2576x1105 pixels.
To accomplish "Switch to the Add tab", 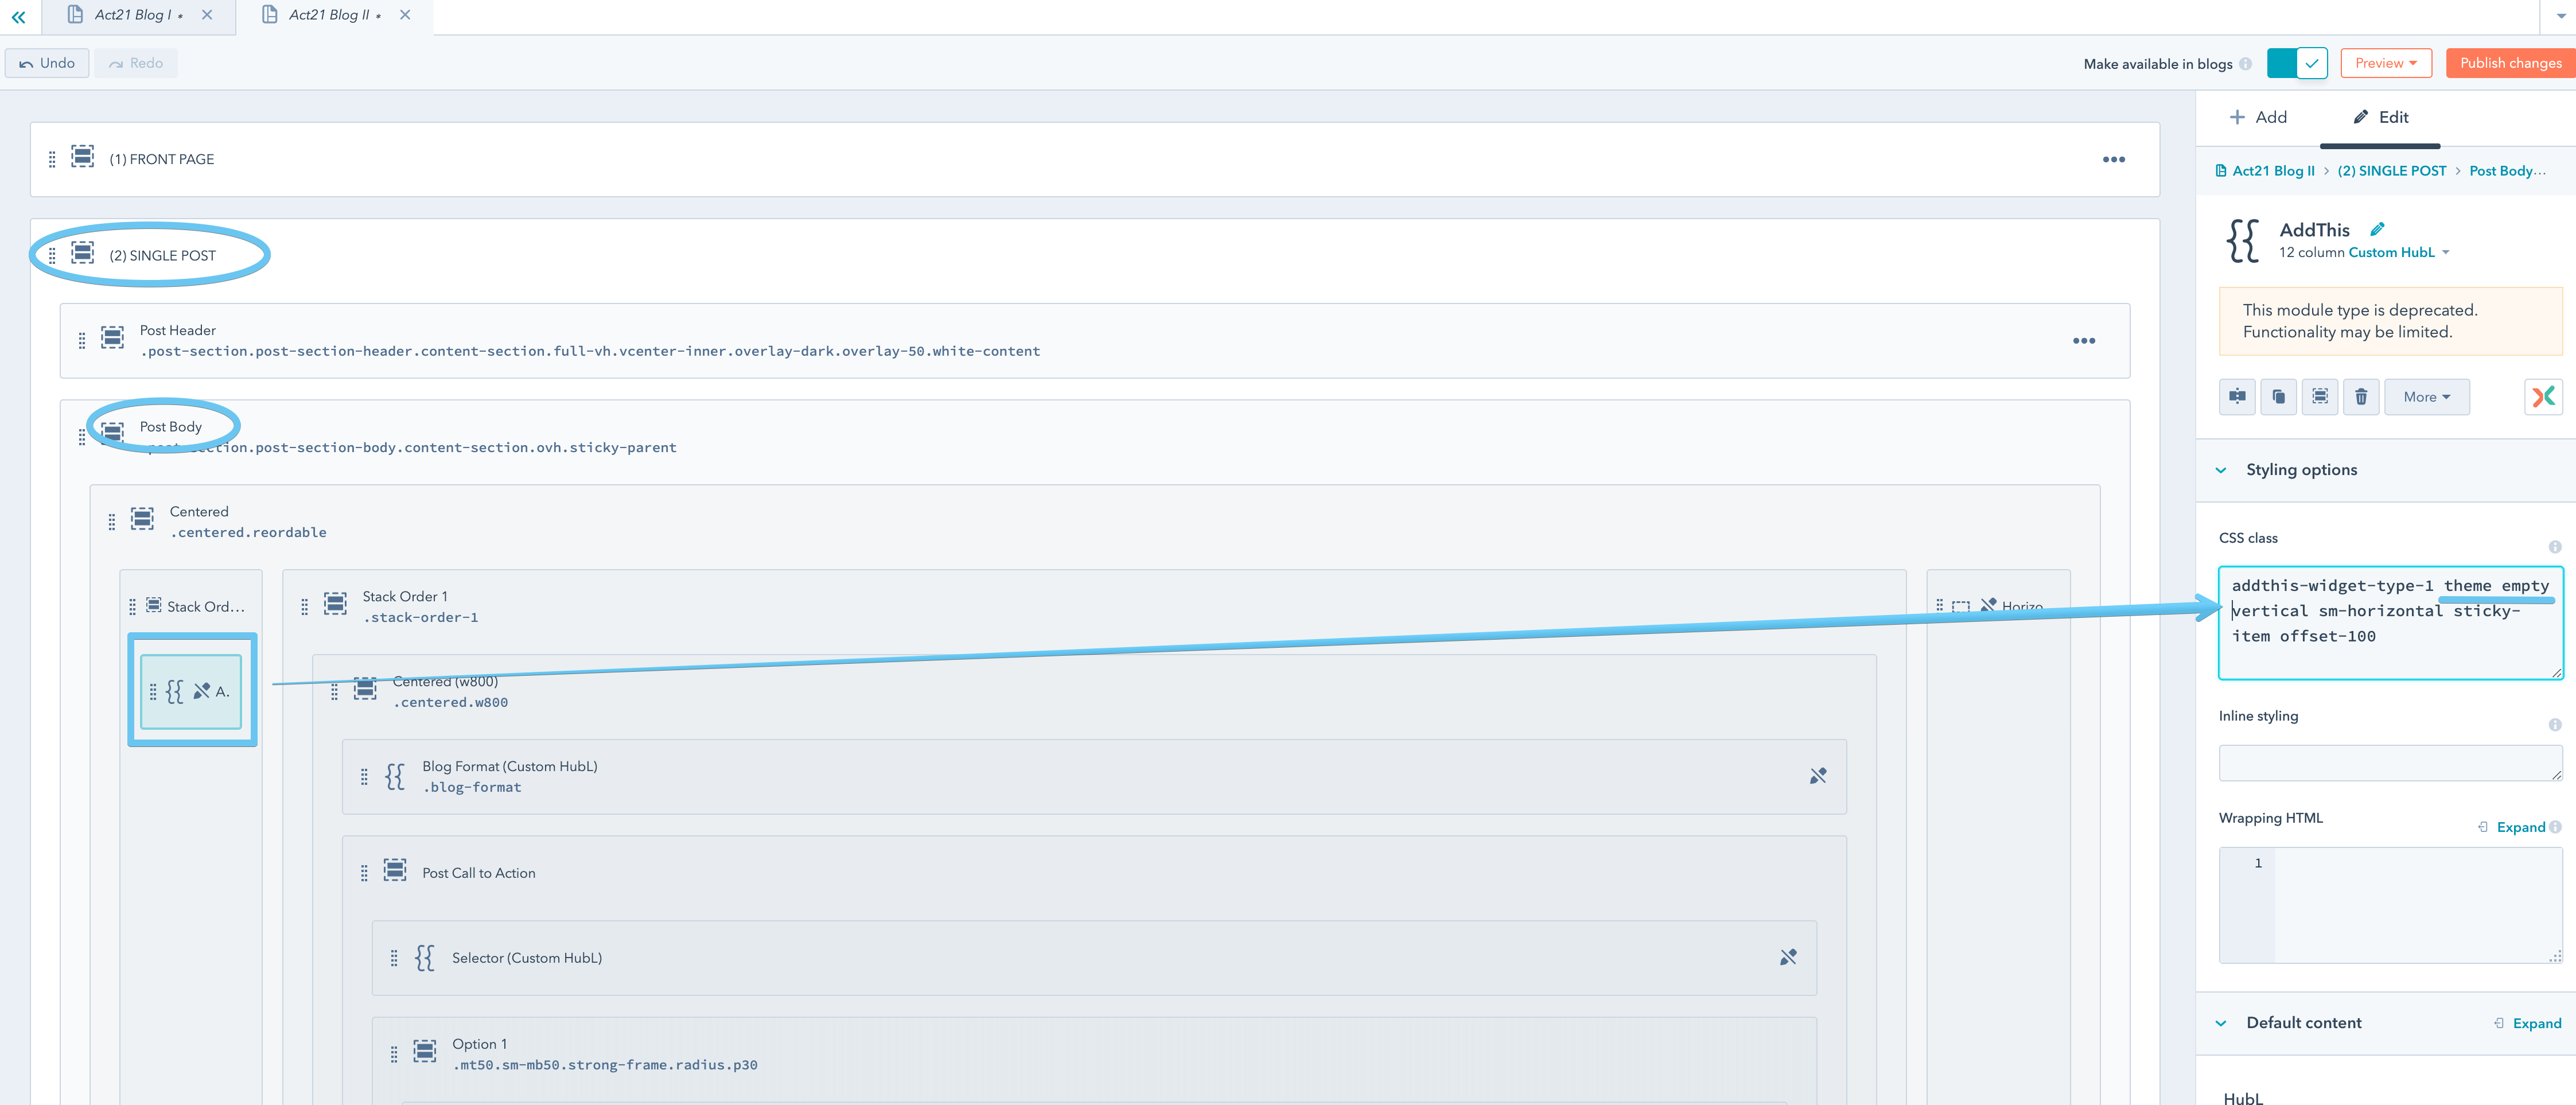I will pyautogui.click(x=2258, y=117).
